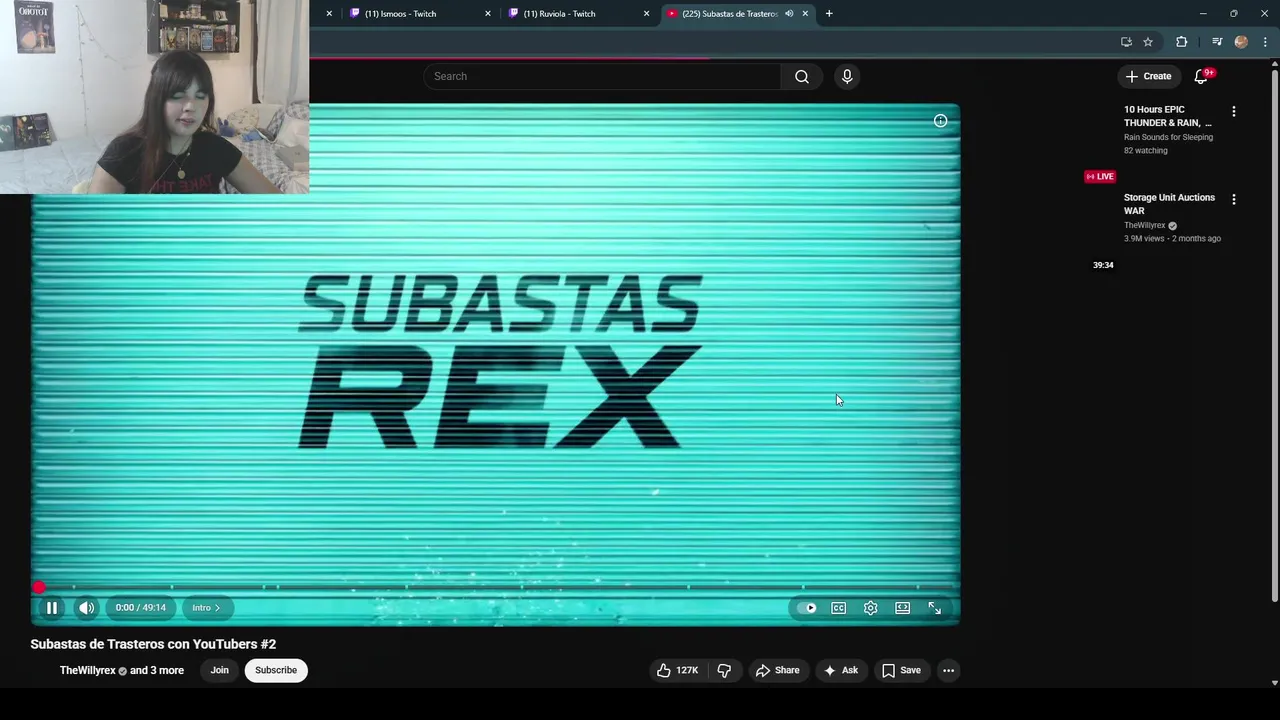Viewport: 1280px width, 720px height.
Task: Open the 10 Hours EPIC THUNDER & RAIN video
Action: pos(1168,116)
